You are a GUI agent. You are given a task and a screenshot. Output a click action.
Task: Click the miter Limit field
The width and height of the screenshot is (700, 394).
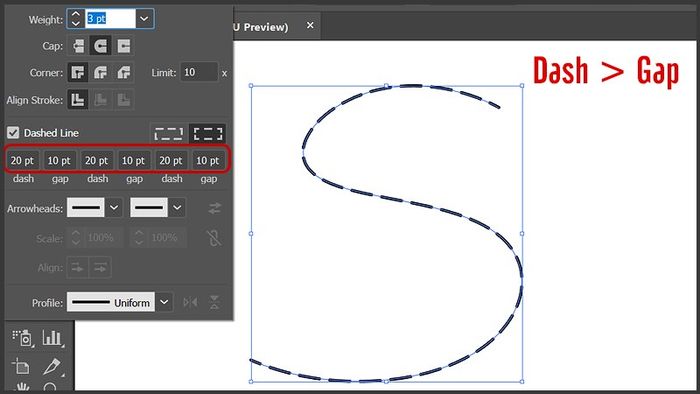199,72
